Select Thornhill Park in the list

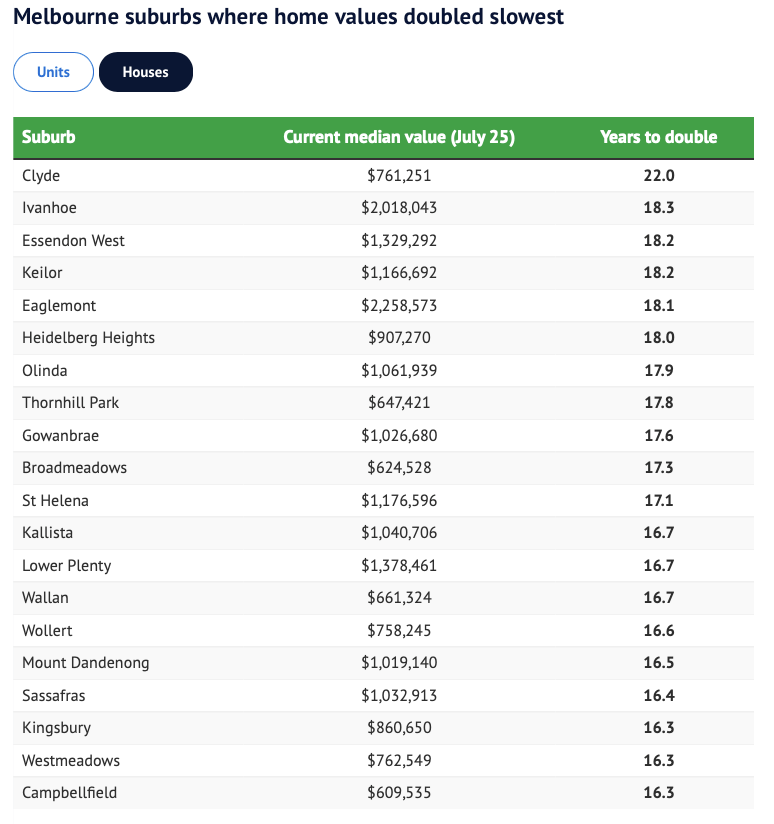tap(70, 403)
